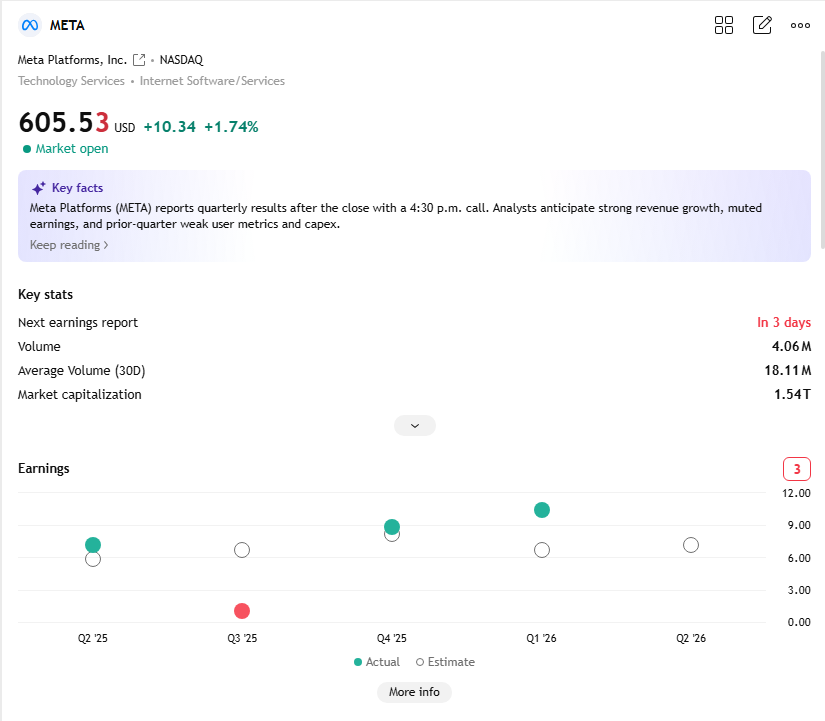Click the edit note pencil icon

tap(762, 25)
